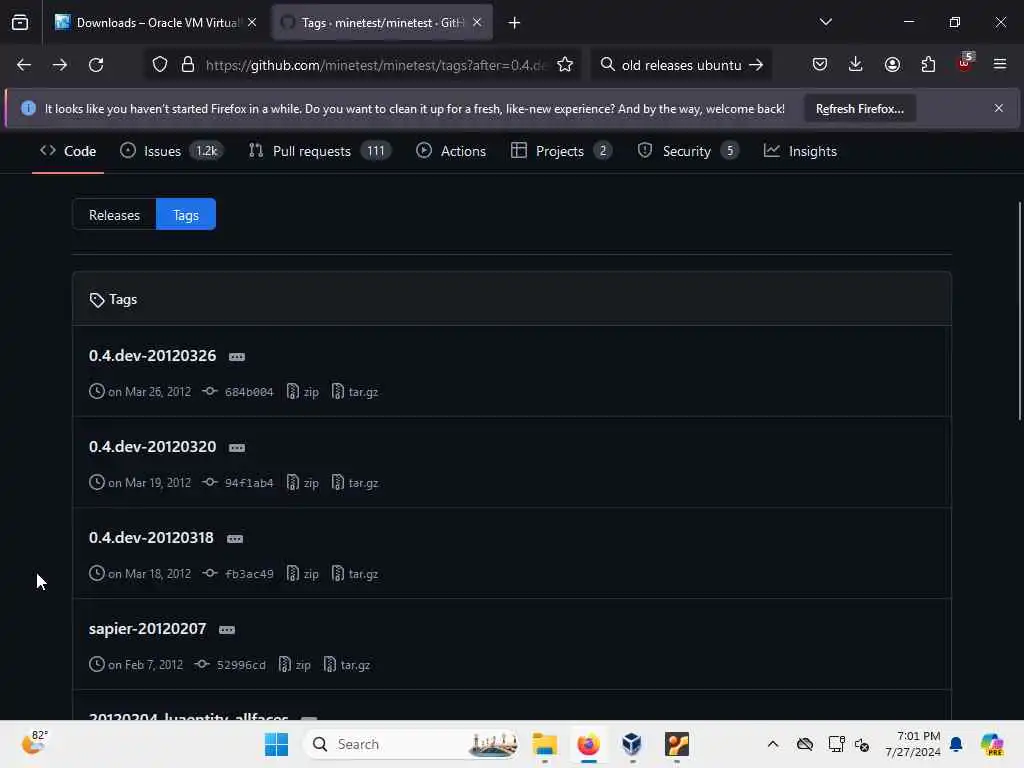Click the page vertical scrollbar thumb

[x=1019, y=311]
